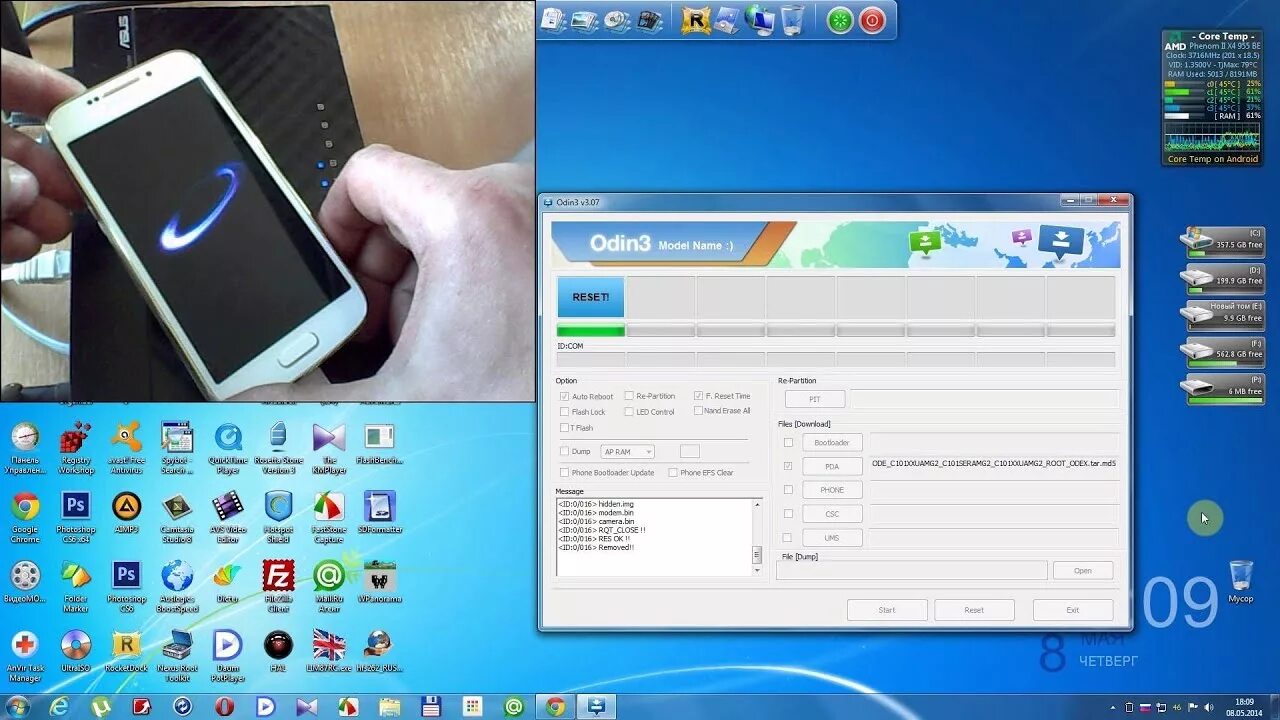Launch Daum PotPlayer desktop icon
The image size is (1280, 720).
(228, 657)
